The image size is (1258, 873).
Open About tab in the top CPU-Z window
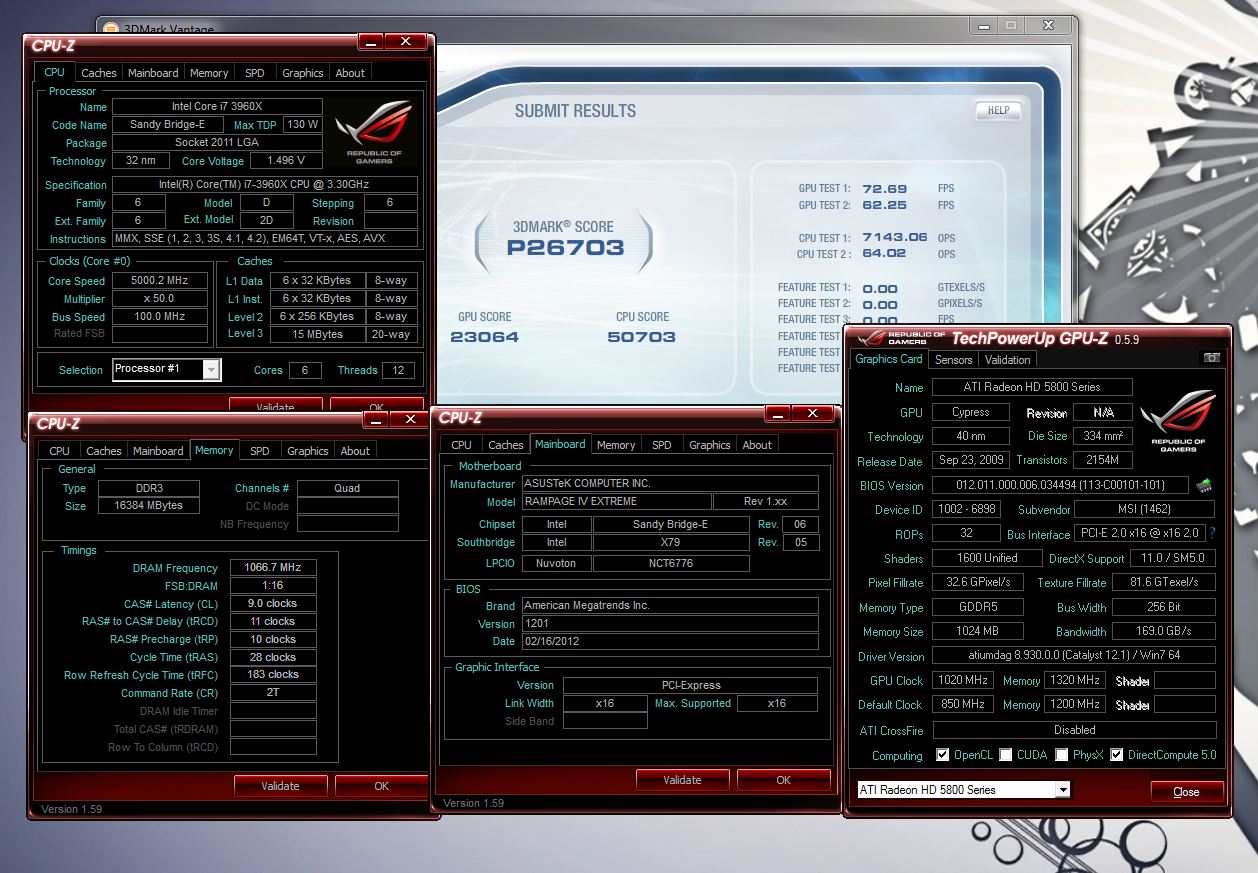click(x=350, y=73)
